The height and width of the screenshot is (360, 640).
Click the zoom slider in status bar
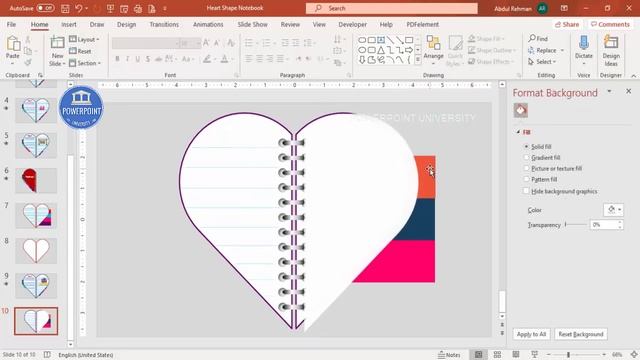point(577,355)
